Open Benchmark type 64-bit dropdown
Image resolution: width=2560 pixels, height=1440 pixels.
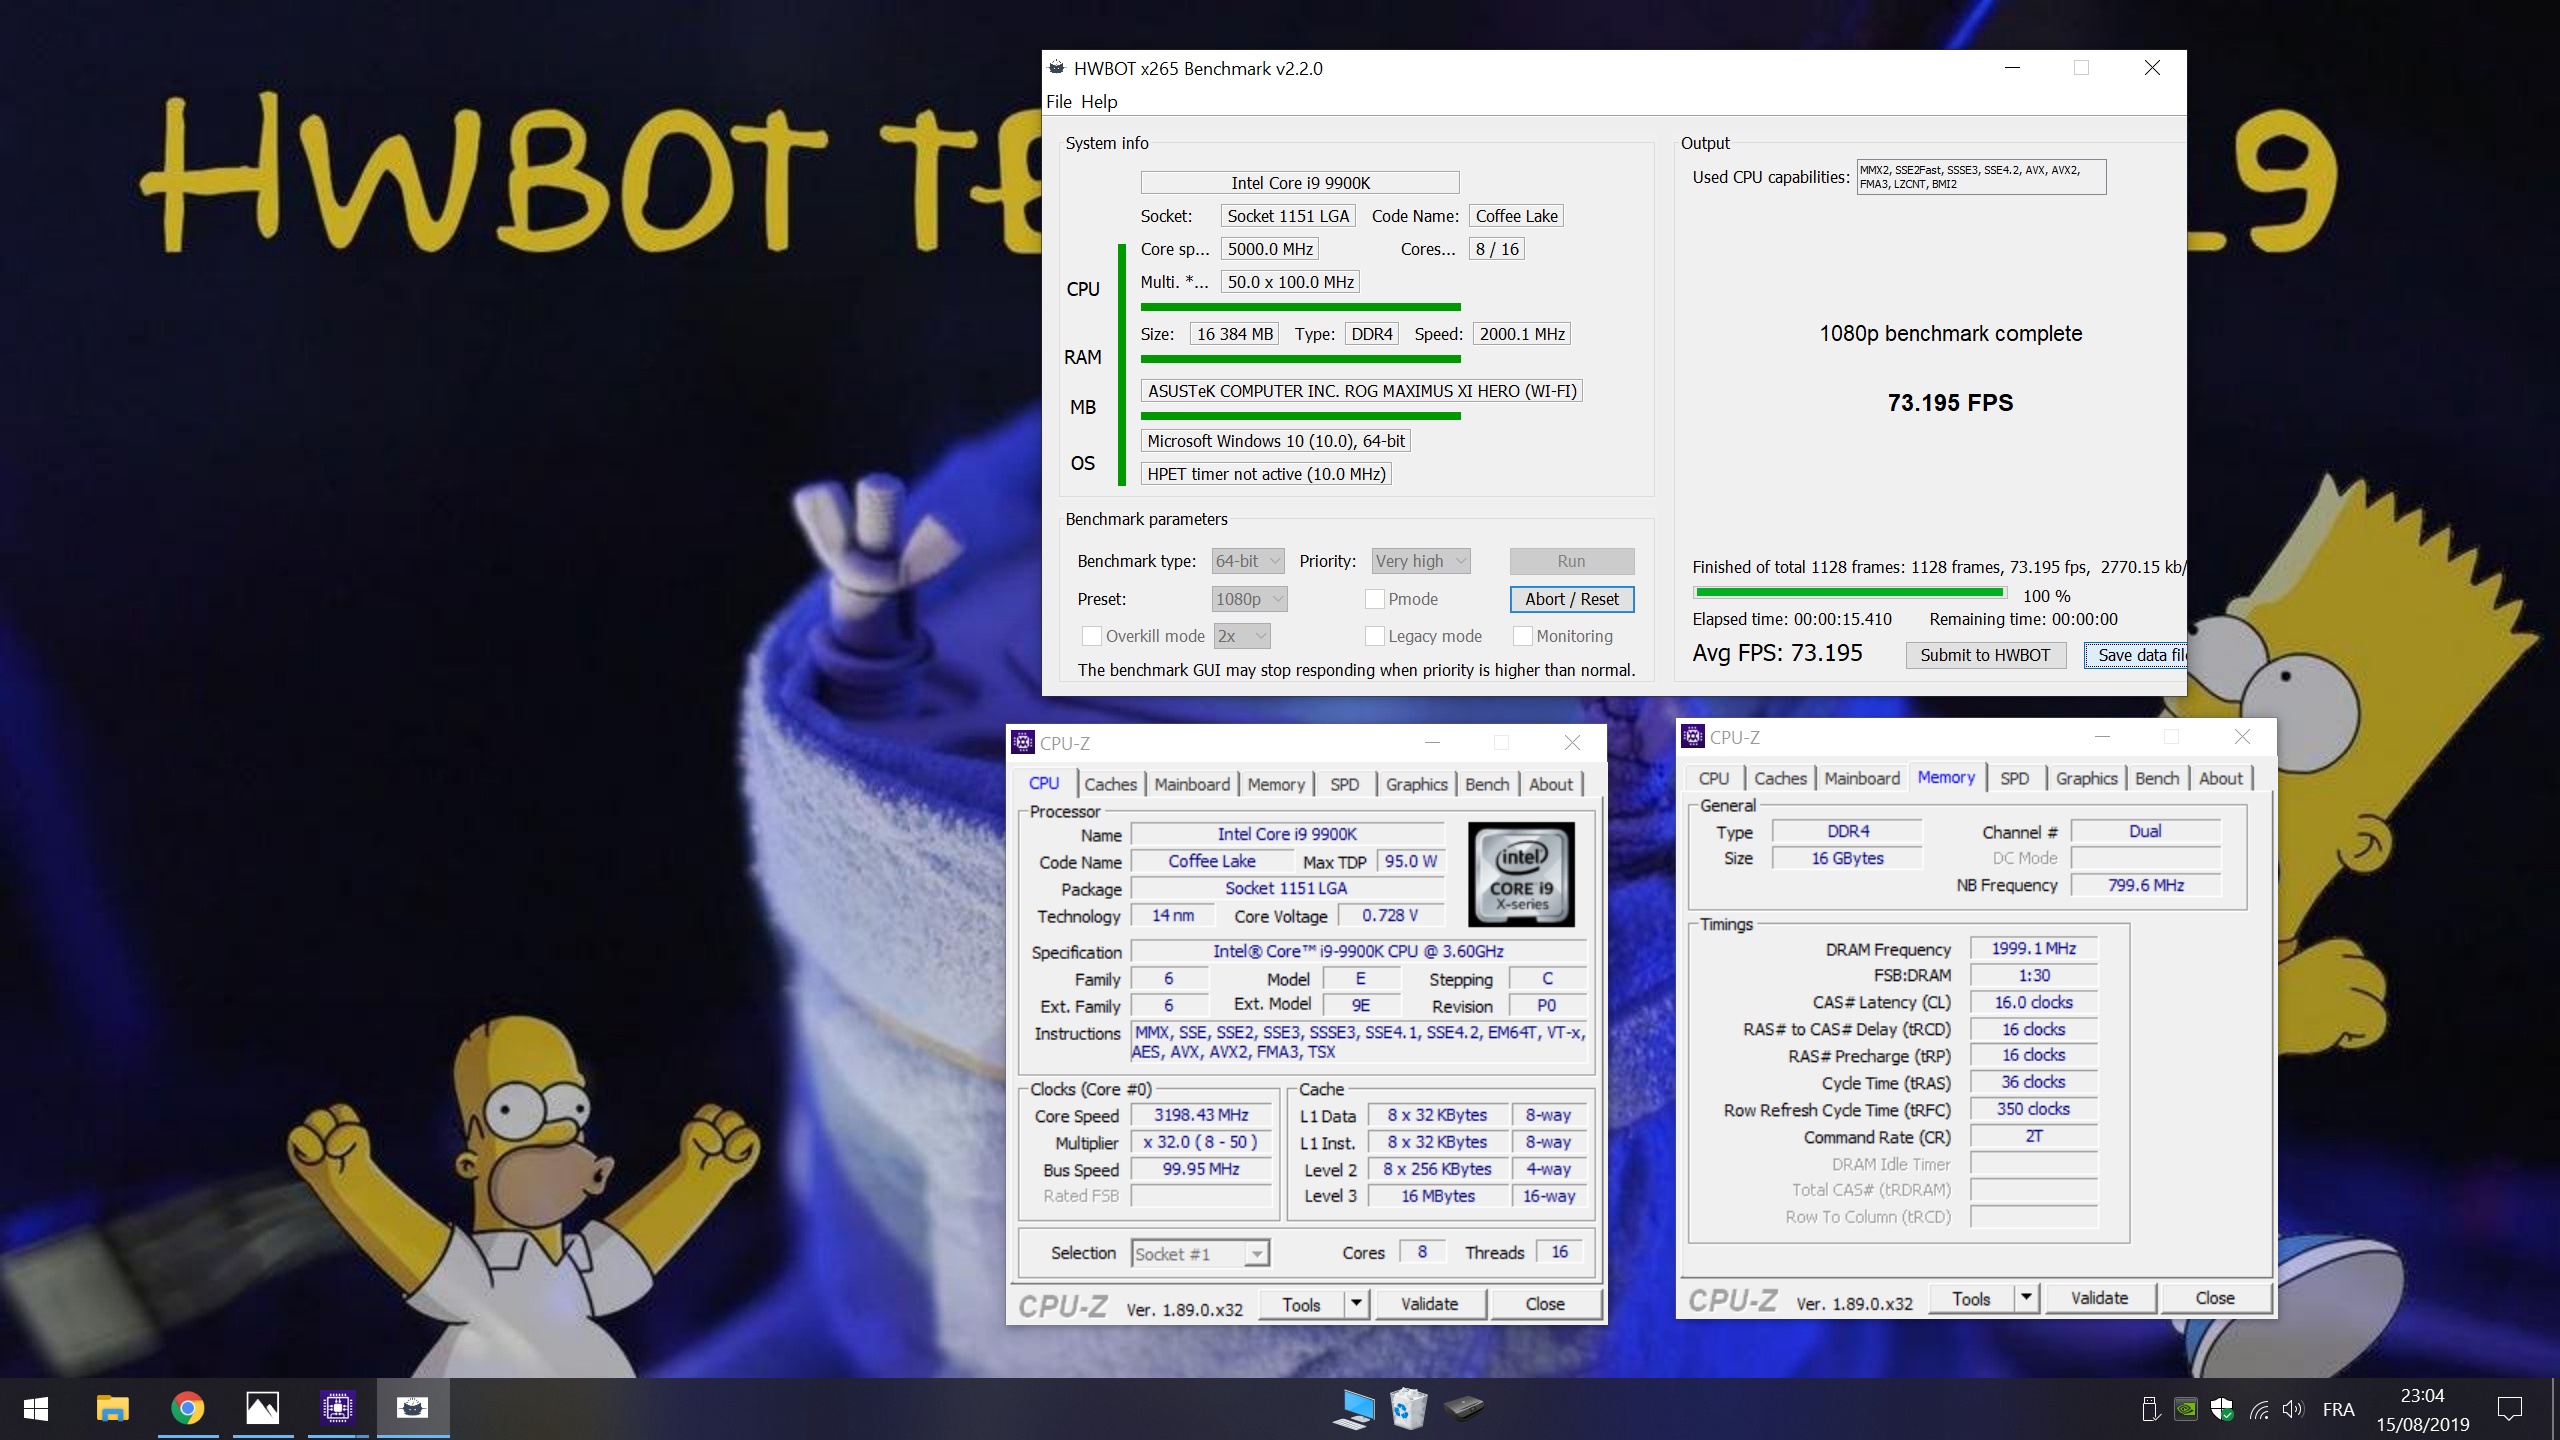(1248, 561)
